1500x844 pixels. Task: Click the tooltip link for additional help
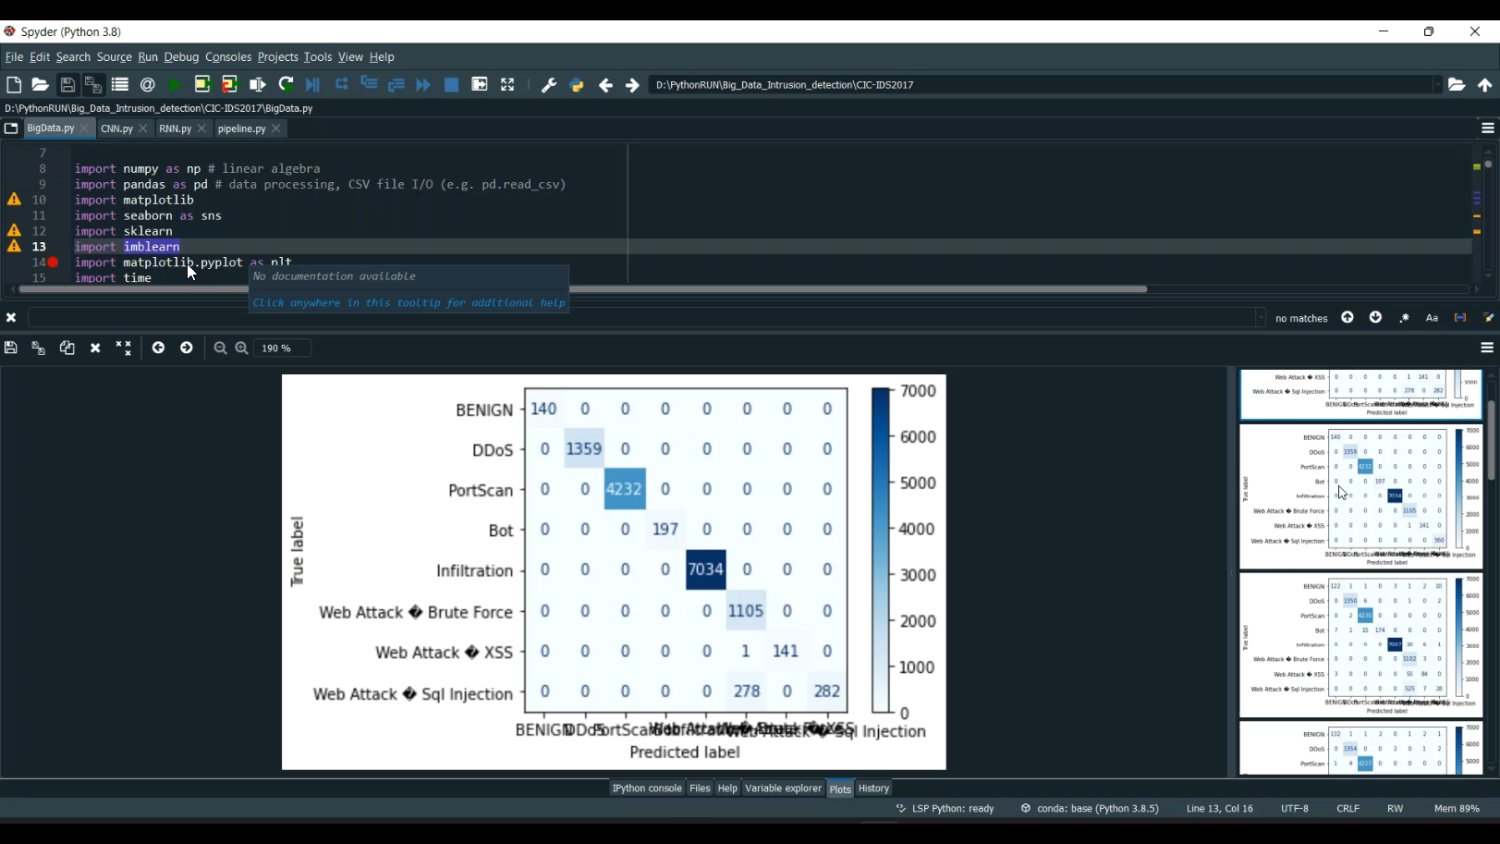pyautogui.click(x=409, y=302)
